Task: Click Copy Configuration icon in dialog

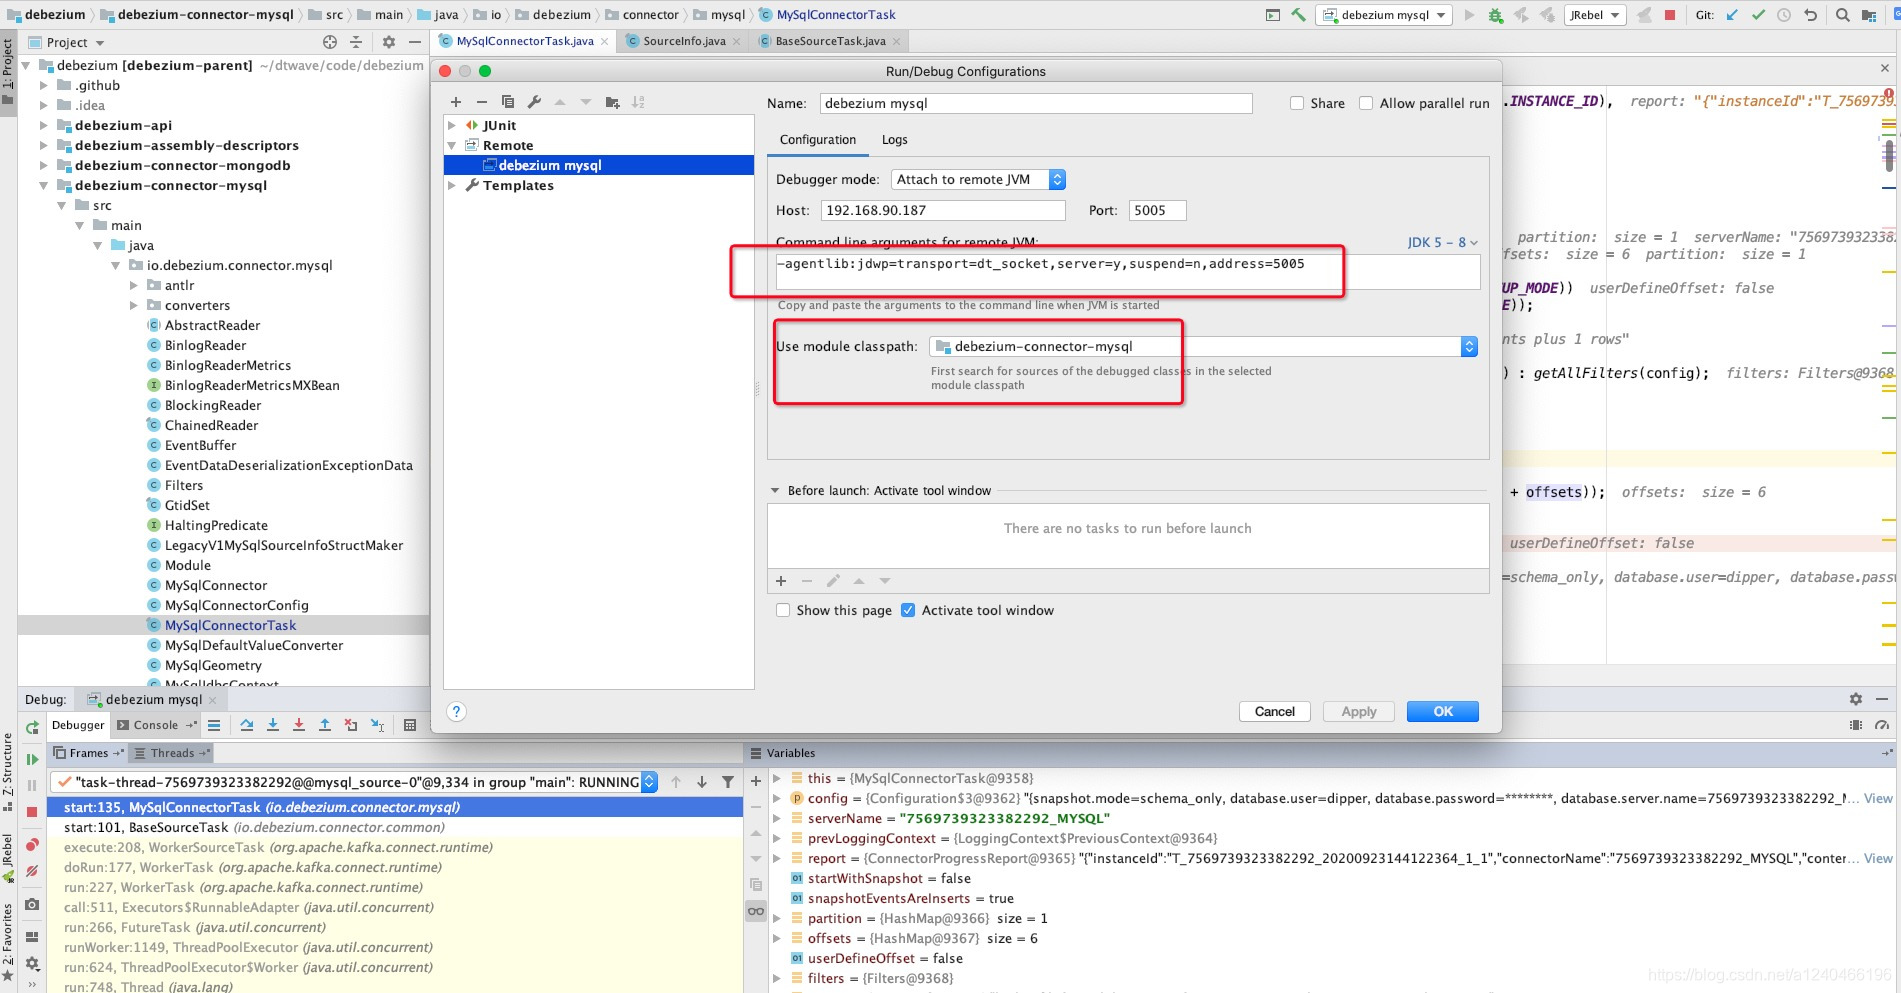Action: pyautogui.click(x=508, y=102)
